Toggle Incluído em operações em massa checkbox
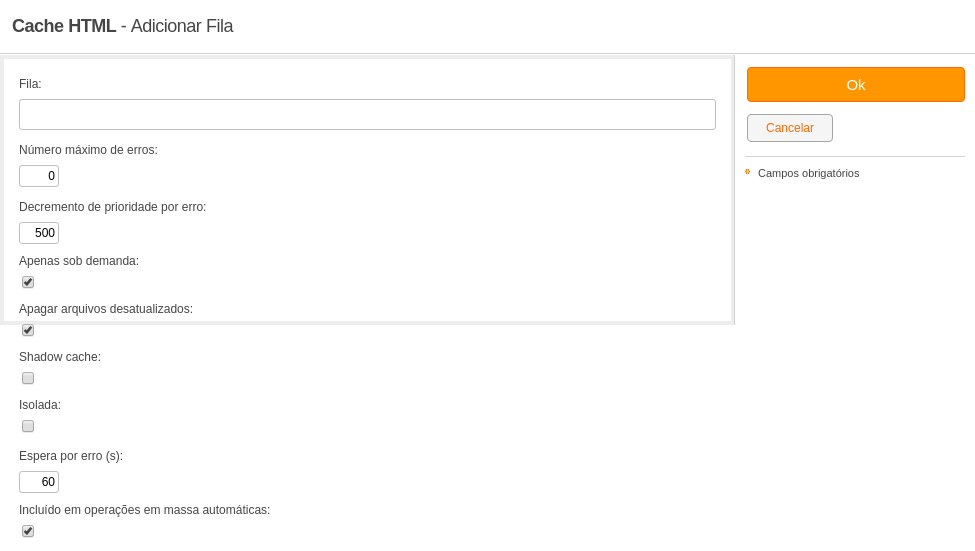The image size is (975, 551). coord(28,531)
